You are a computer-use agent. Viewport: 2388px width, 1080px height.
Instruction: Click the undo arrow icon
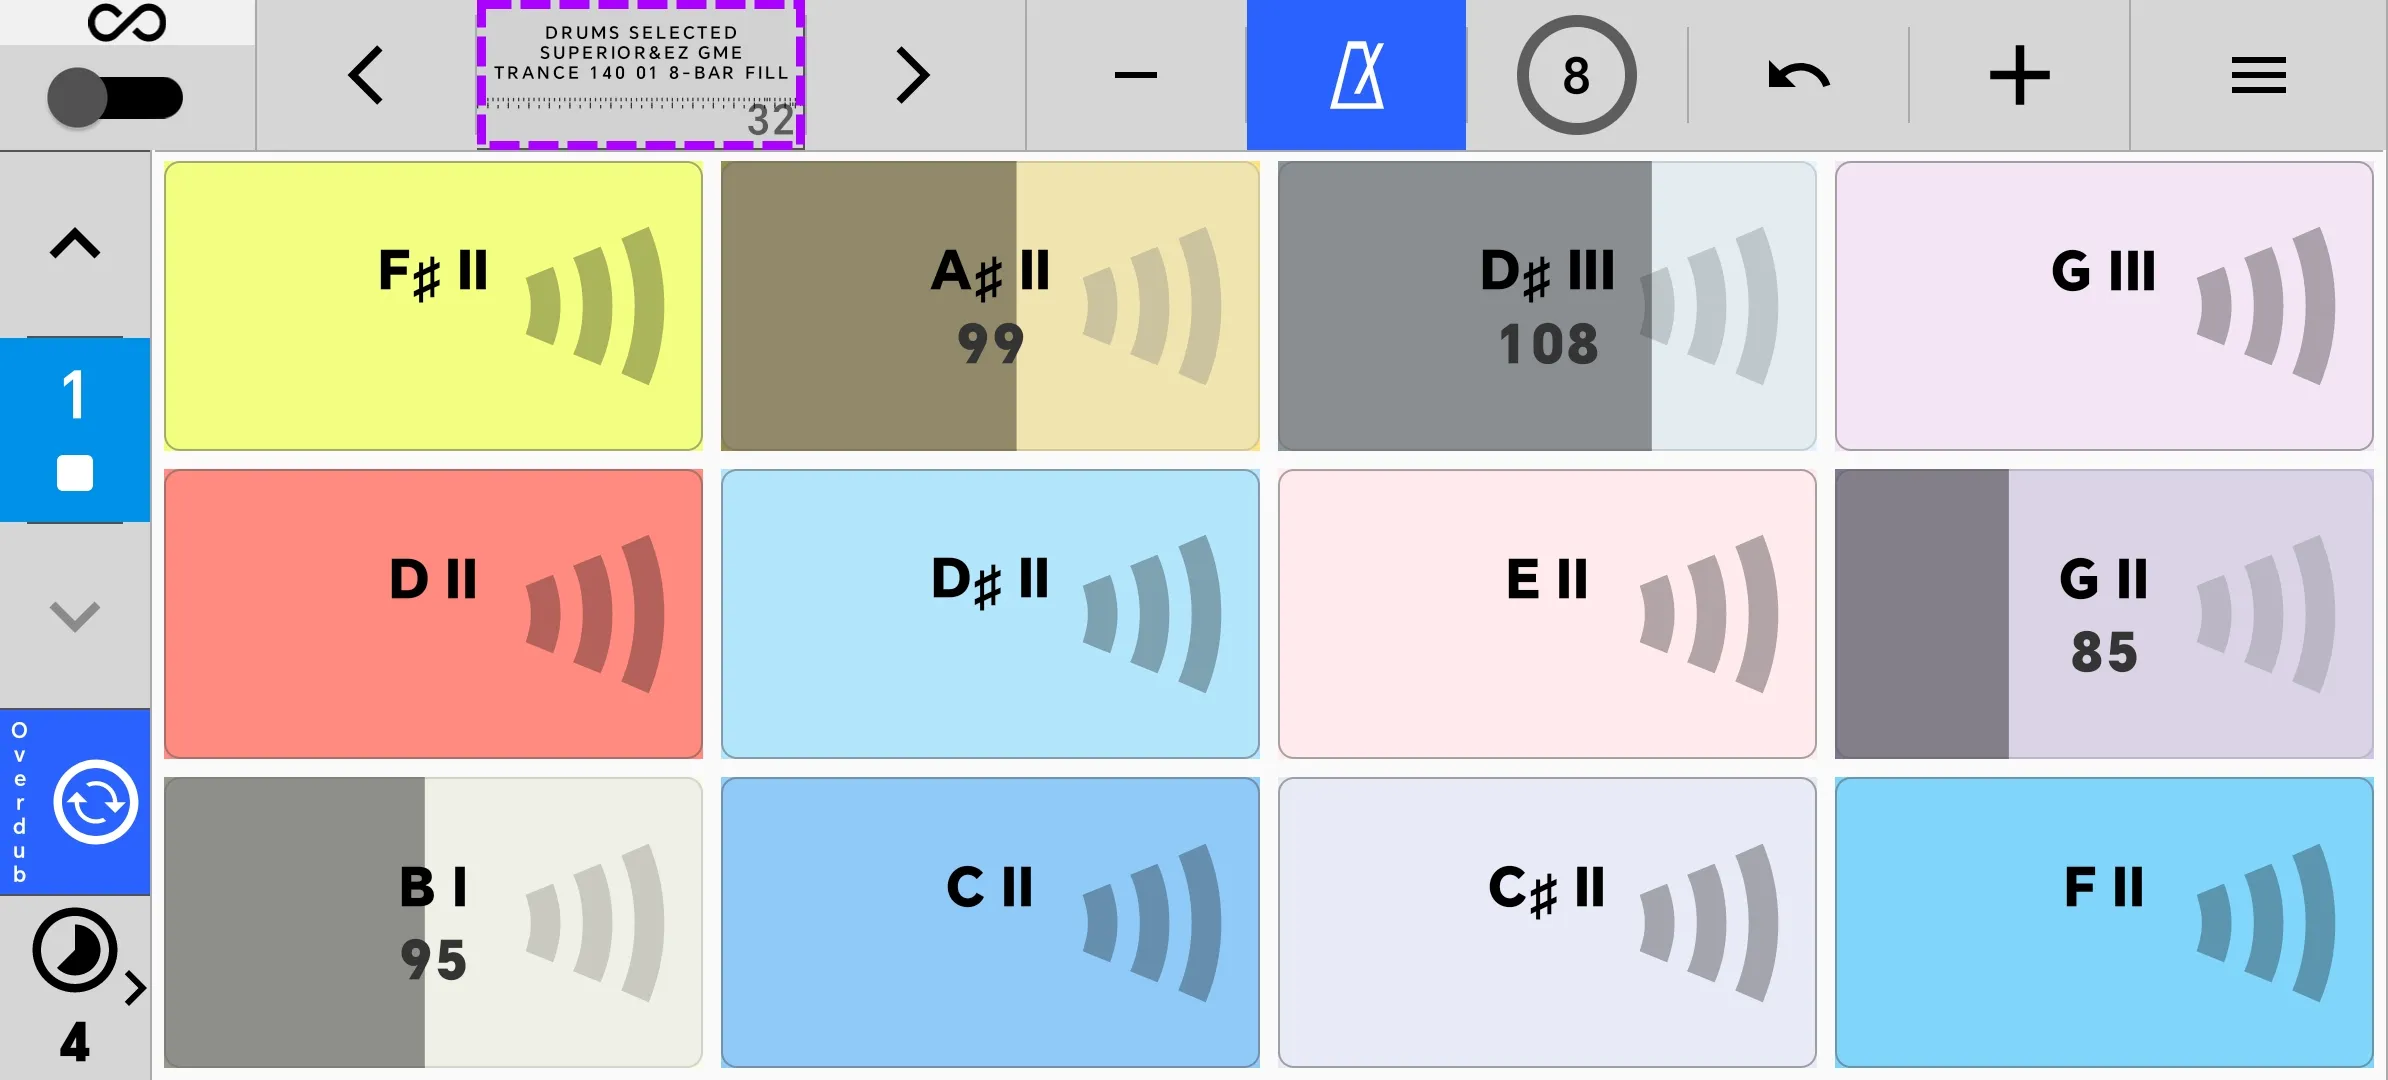tap(1799, 76)
